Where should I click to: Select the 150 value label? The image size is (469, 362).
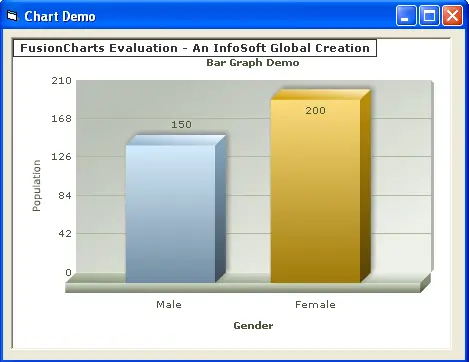(x=181, y=125)
